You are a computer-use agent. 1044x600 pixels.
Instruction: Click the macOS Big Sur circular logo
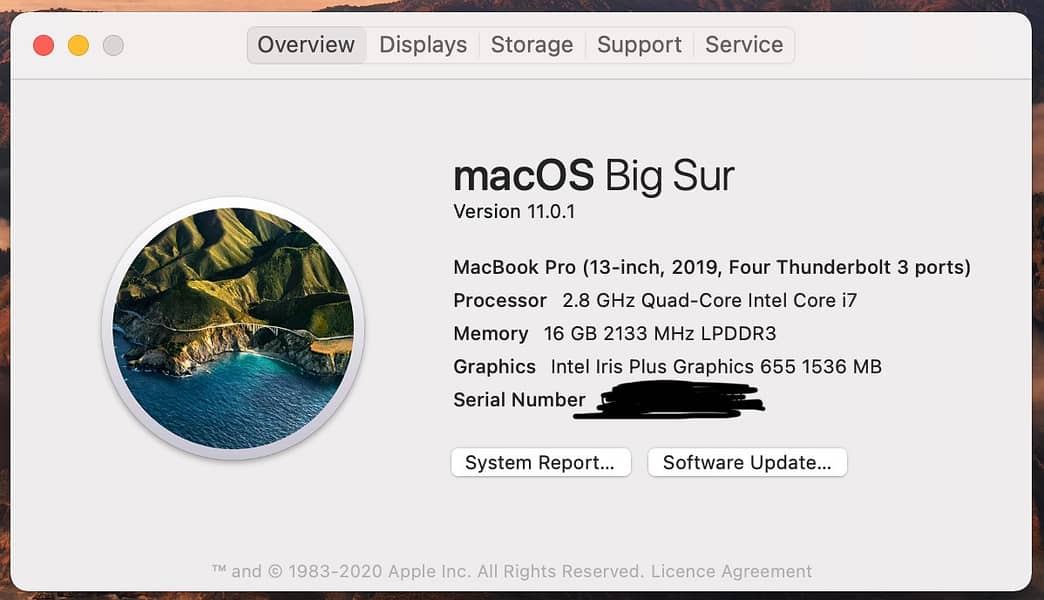click(x=233, y=329)
